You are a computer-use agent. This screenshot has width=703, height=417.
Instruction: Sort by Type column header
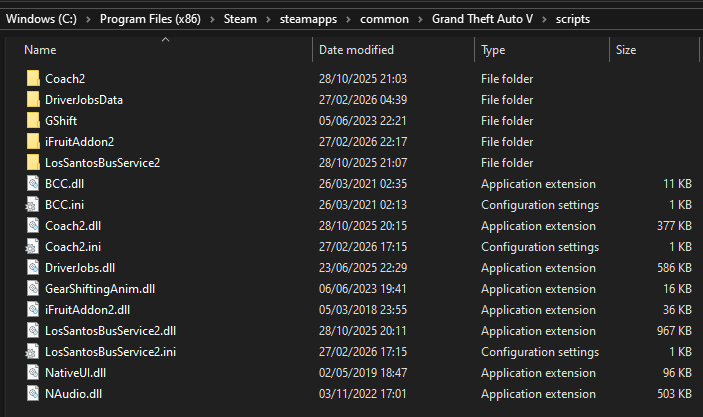[x=493, y=50]
